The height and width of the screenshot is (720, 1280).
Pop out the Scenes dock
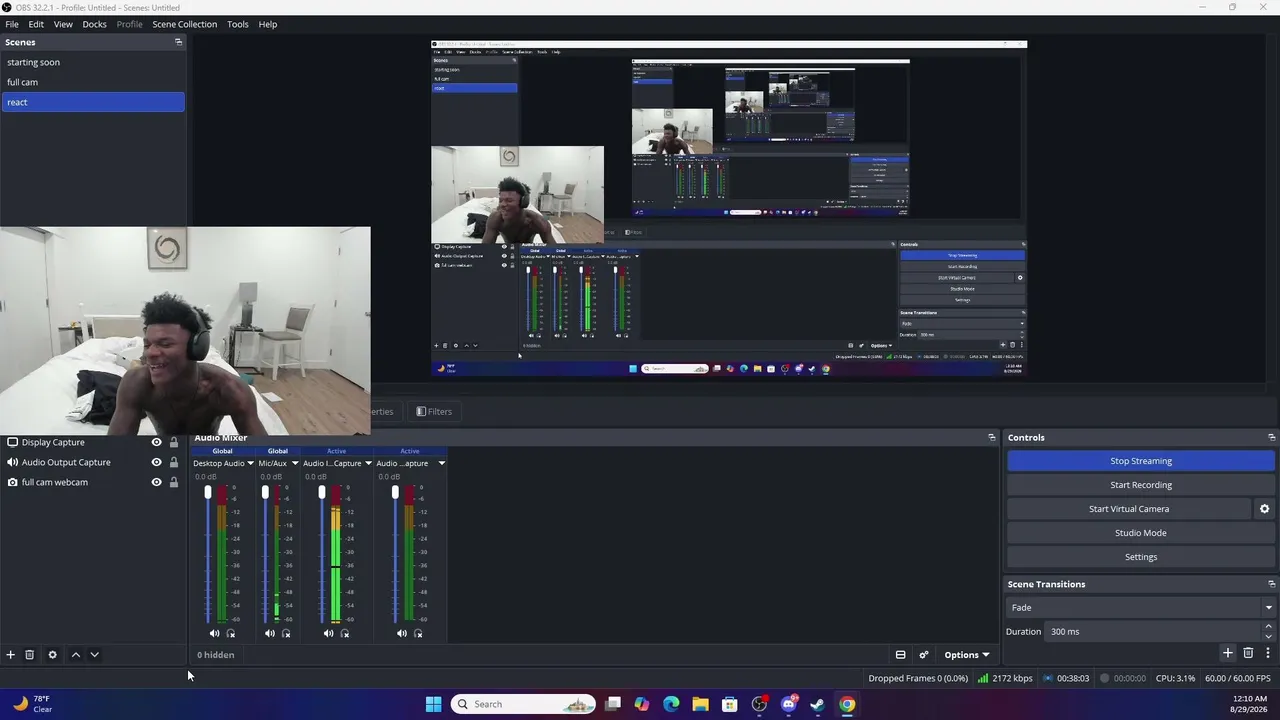[x=179, y=42]
